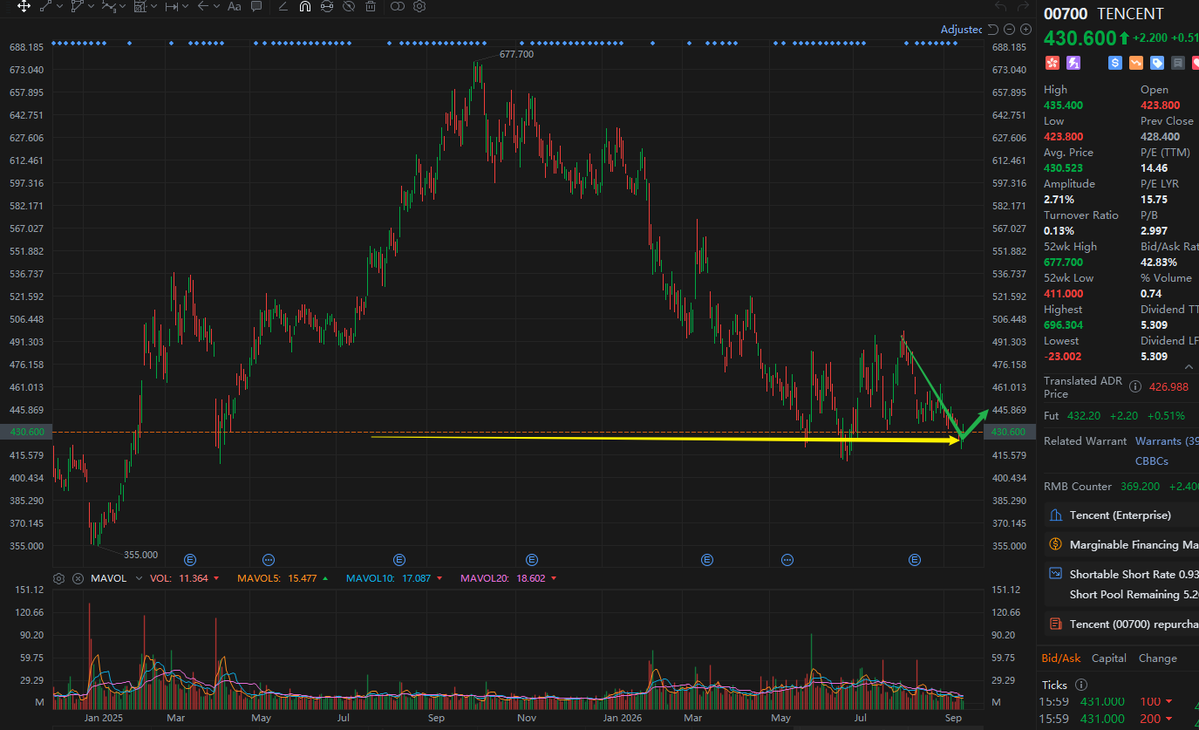Click the gray note badge icon
Screen dimensions: 1199x730
(1178, 63)
